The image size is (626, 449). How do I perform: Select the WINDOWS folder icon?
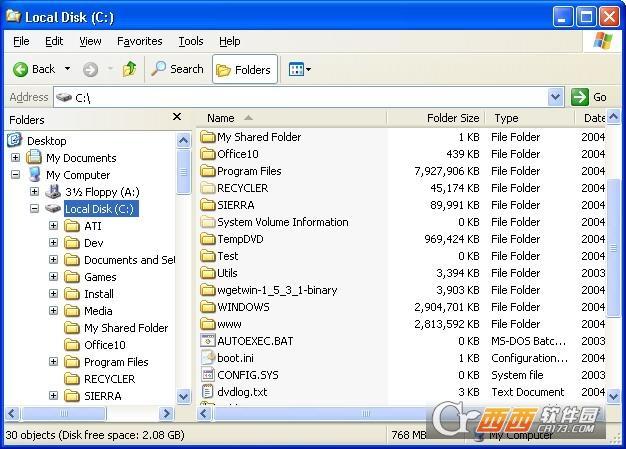click(208, 307)
